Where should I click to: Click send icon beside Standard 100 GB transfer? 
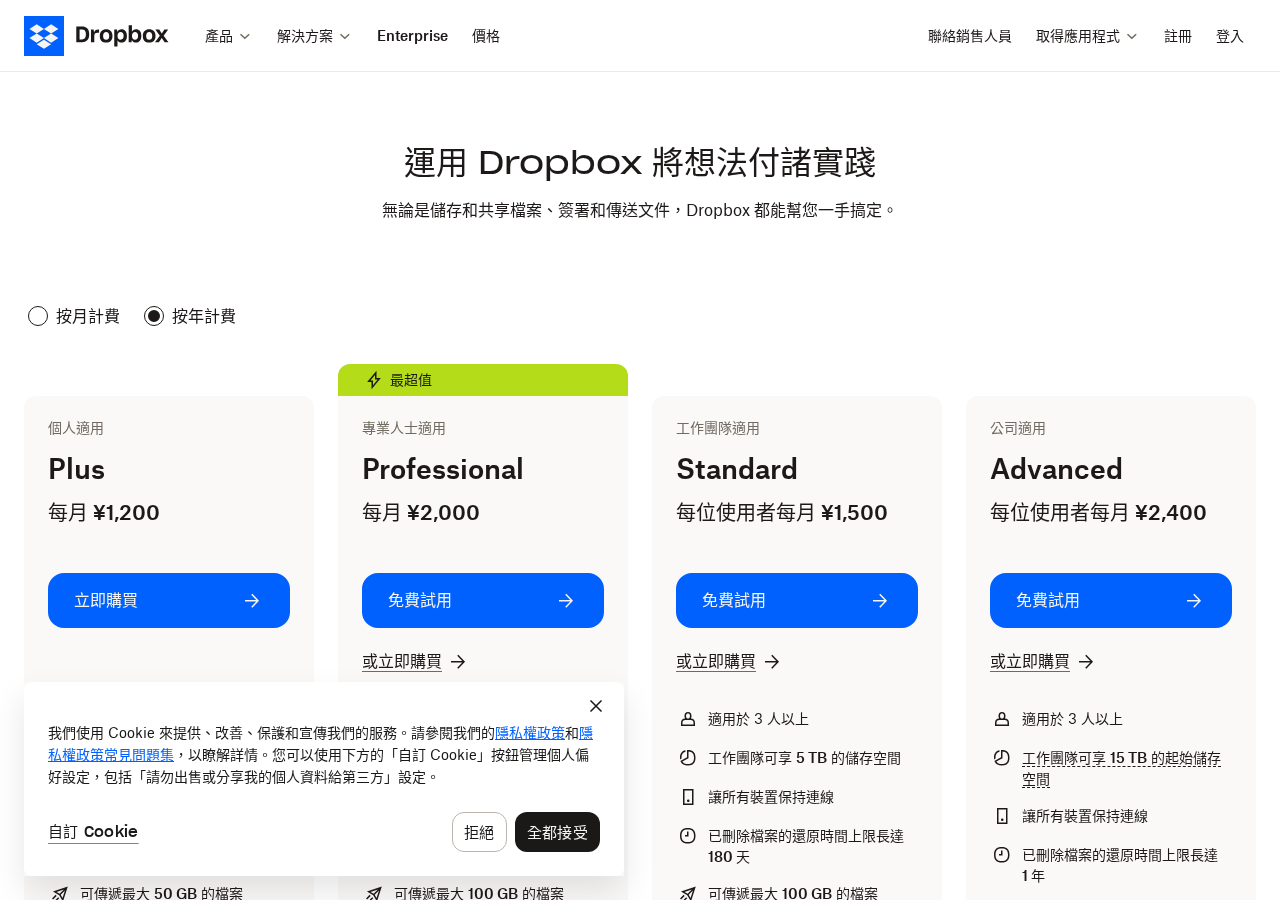(x=688, y=893)
